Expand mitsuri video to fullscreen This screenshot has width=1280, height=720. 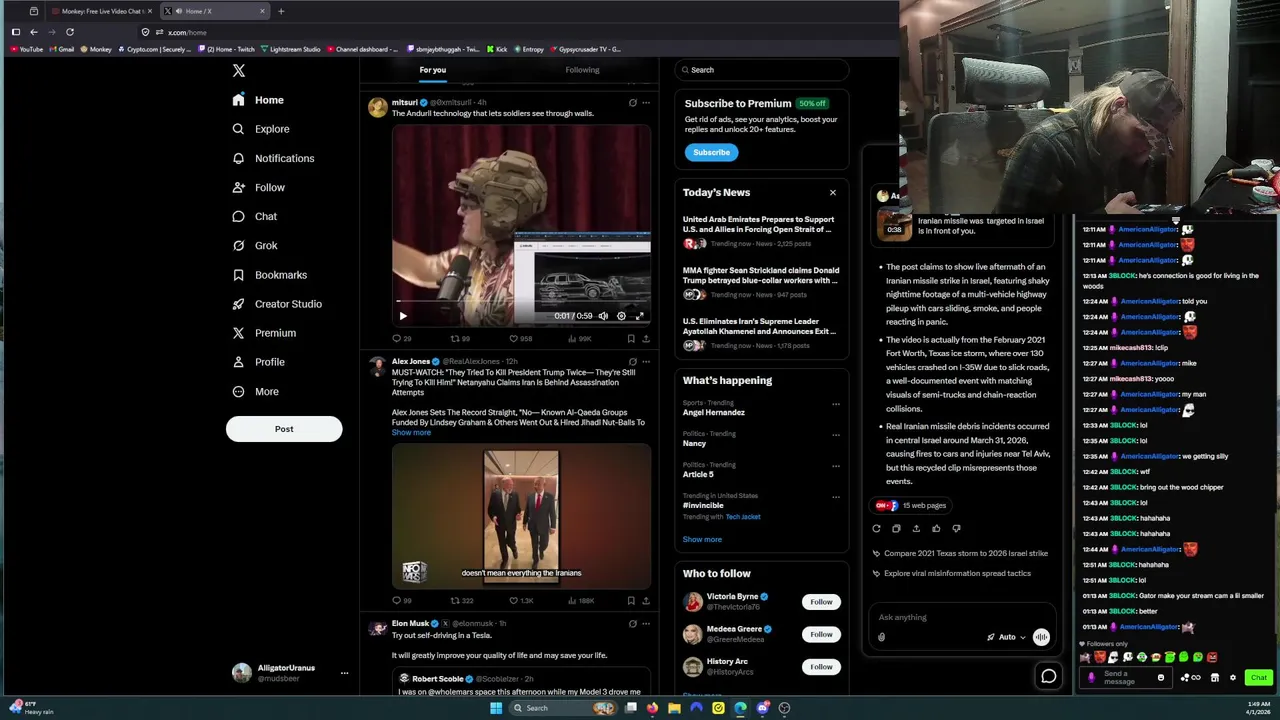(639, 316)
